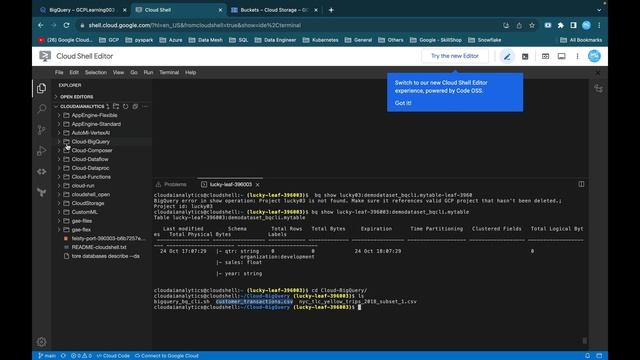Image resolution: width=640 pixels, height=360 pixels.
Task: Open the Run and Debug view
Action: [x=42, y=151]
